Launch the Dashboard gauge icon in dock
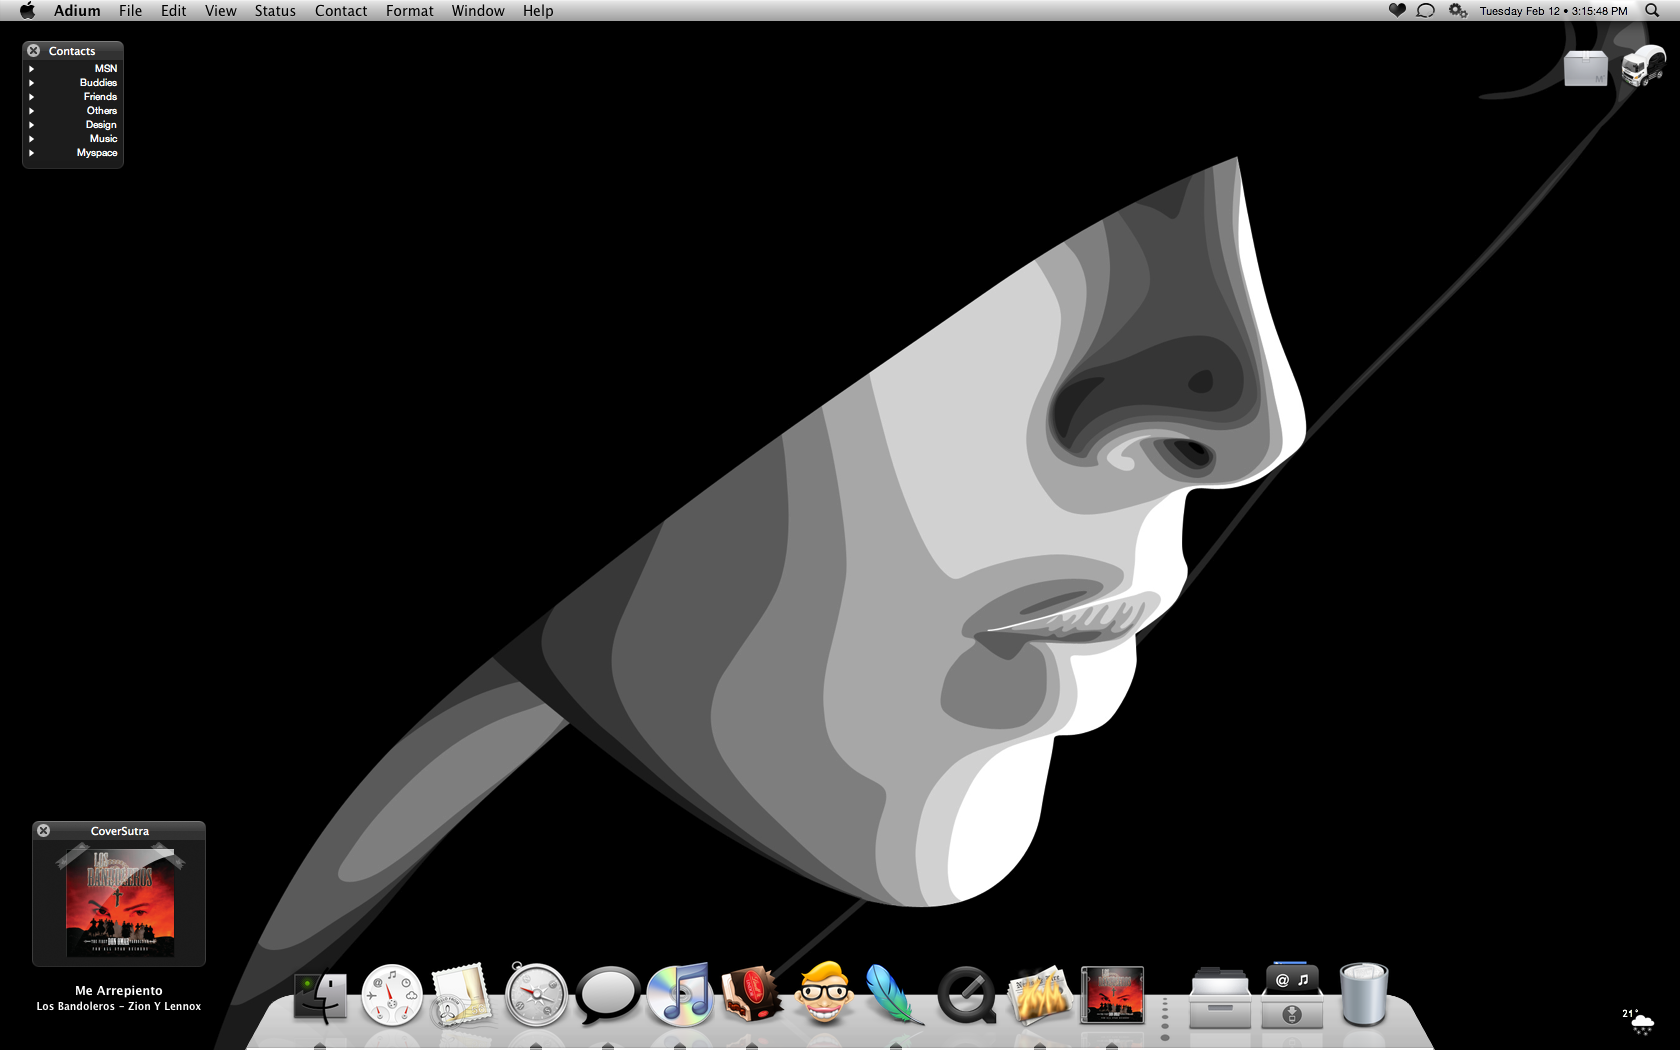This screenshot has width=1680, height=1050. tap(392, 995)
